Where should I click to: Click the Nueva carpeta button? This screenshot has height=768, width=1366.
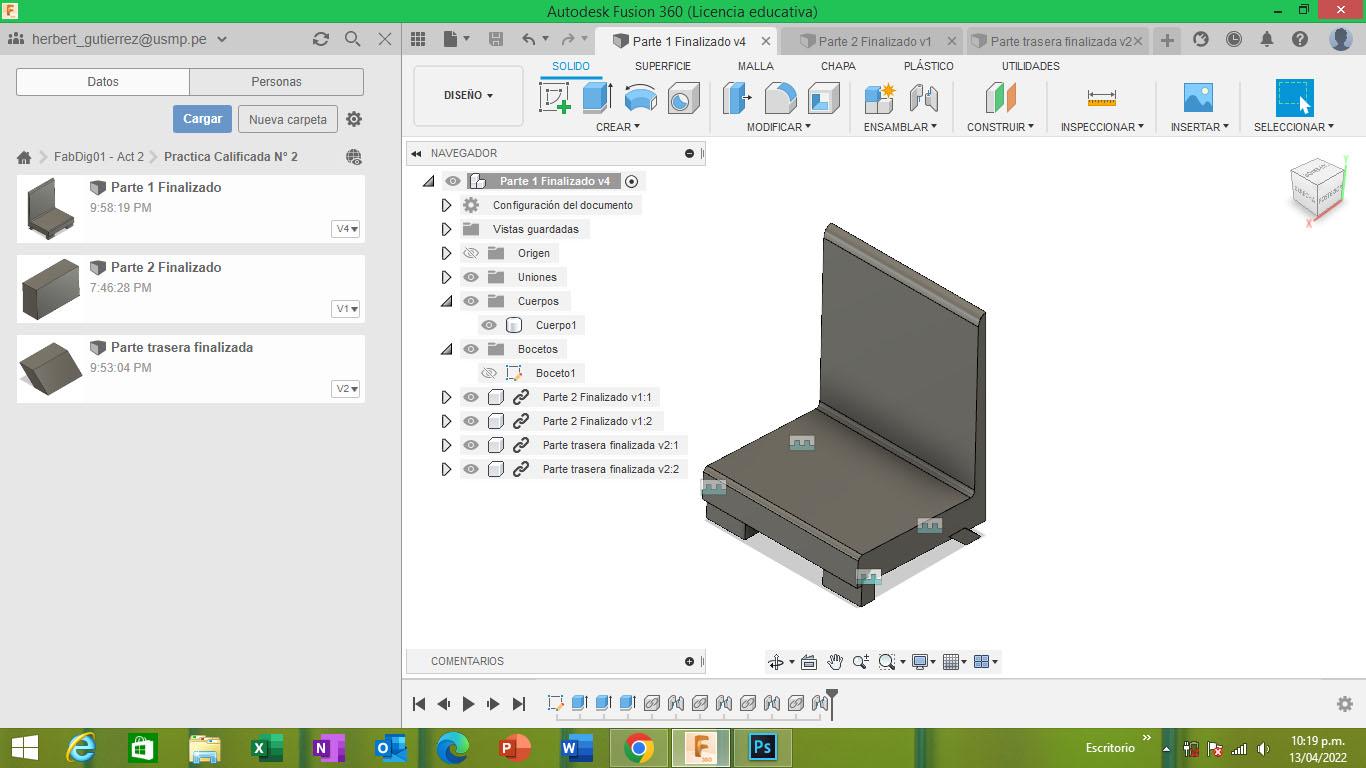288,119
